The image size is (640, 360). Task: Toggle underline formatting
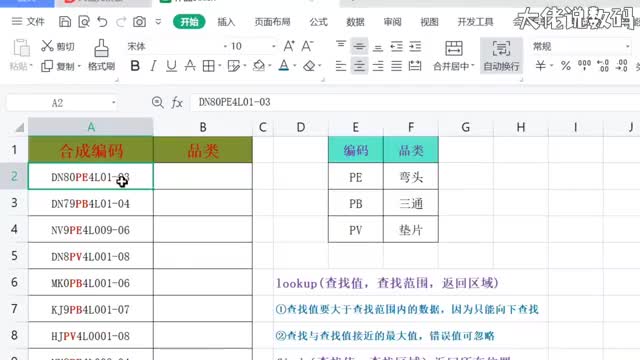tap(171, 66)
